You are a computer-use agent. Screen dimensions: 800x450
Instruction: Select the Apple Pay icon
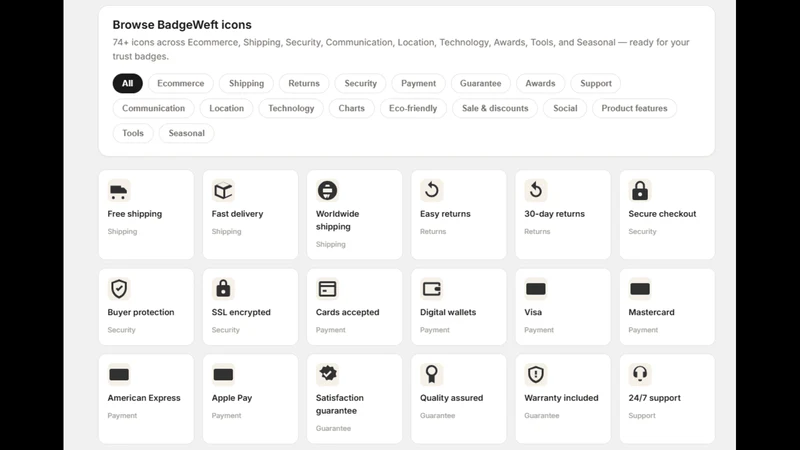point(223,374)
